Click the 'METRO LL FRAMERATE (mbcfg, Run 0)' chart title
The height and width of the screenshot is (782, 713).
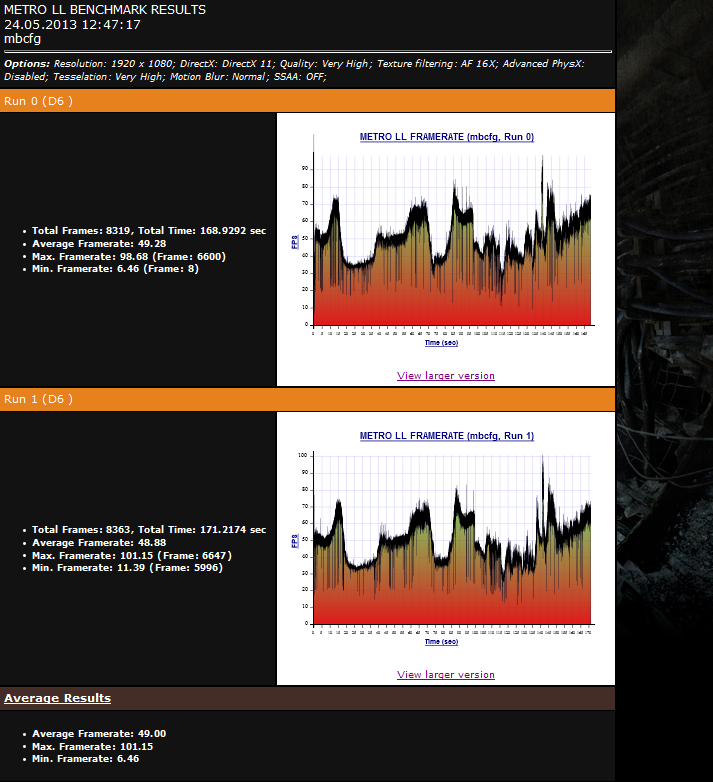(x=447, y=137)
